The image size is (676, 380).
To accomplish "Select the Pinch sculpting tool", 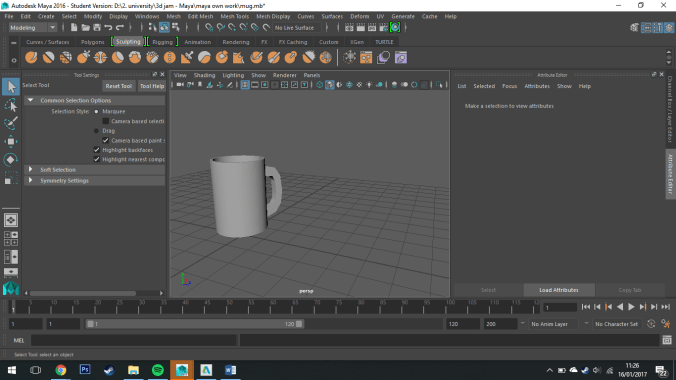I will [100, 57].
